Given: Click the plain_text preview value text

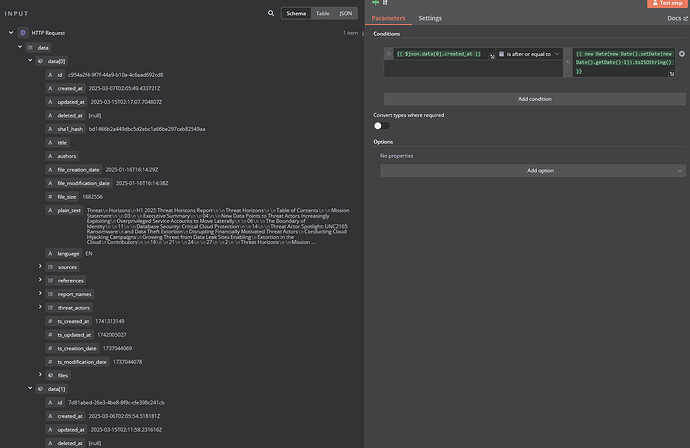Looking at the screenshot, I should click(x=218, y=226).
